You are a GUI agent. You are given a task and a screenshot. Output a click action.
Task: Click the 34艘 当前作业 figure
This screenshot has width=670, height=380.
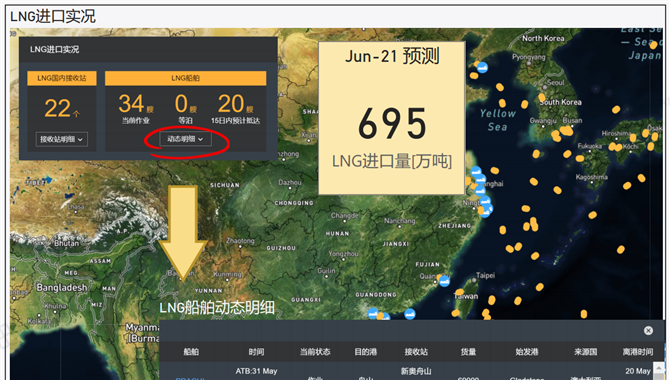pos(135,104)
